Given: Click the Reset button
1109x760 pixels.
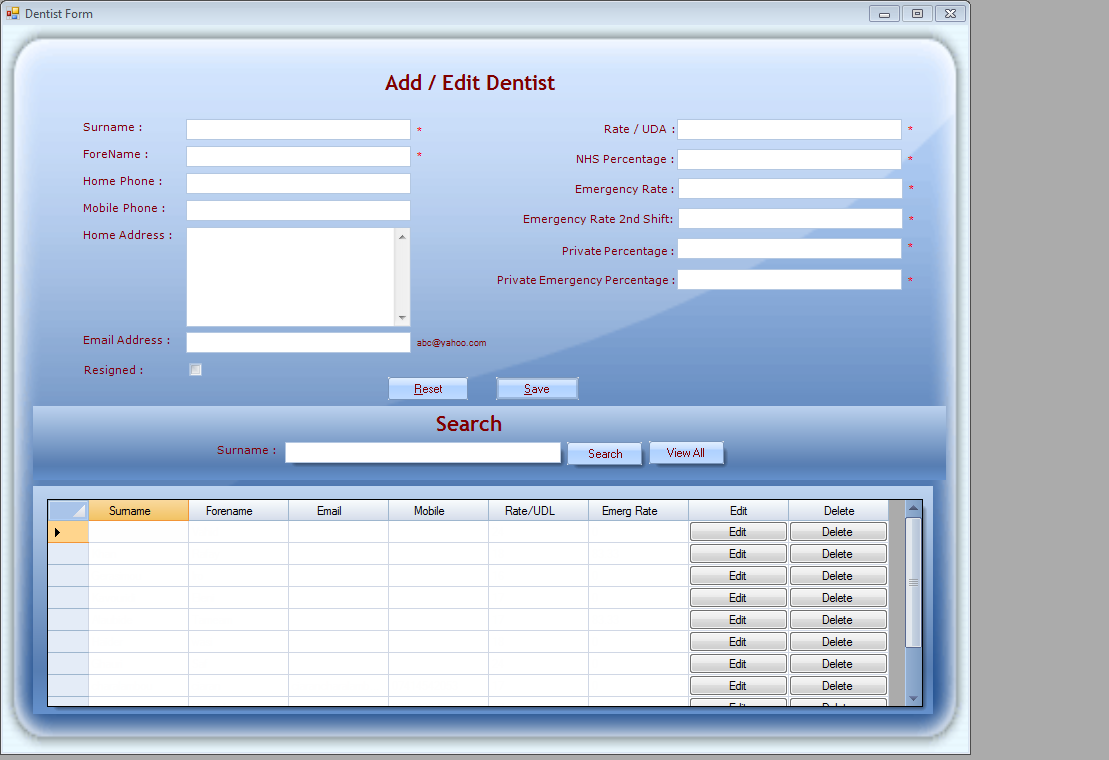Looking at the screenshot, I should pyautogui.click(x=428, y=389).
